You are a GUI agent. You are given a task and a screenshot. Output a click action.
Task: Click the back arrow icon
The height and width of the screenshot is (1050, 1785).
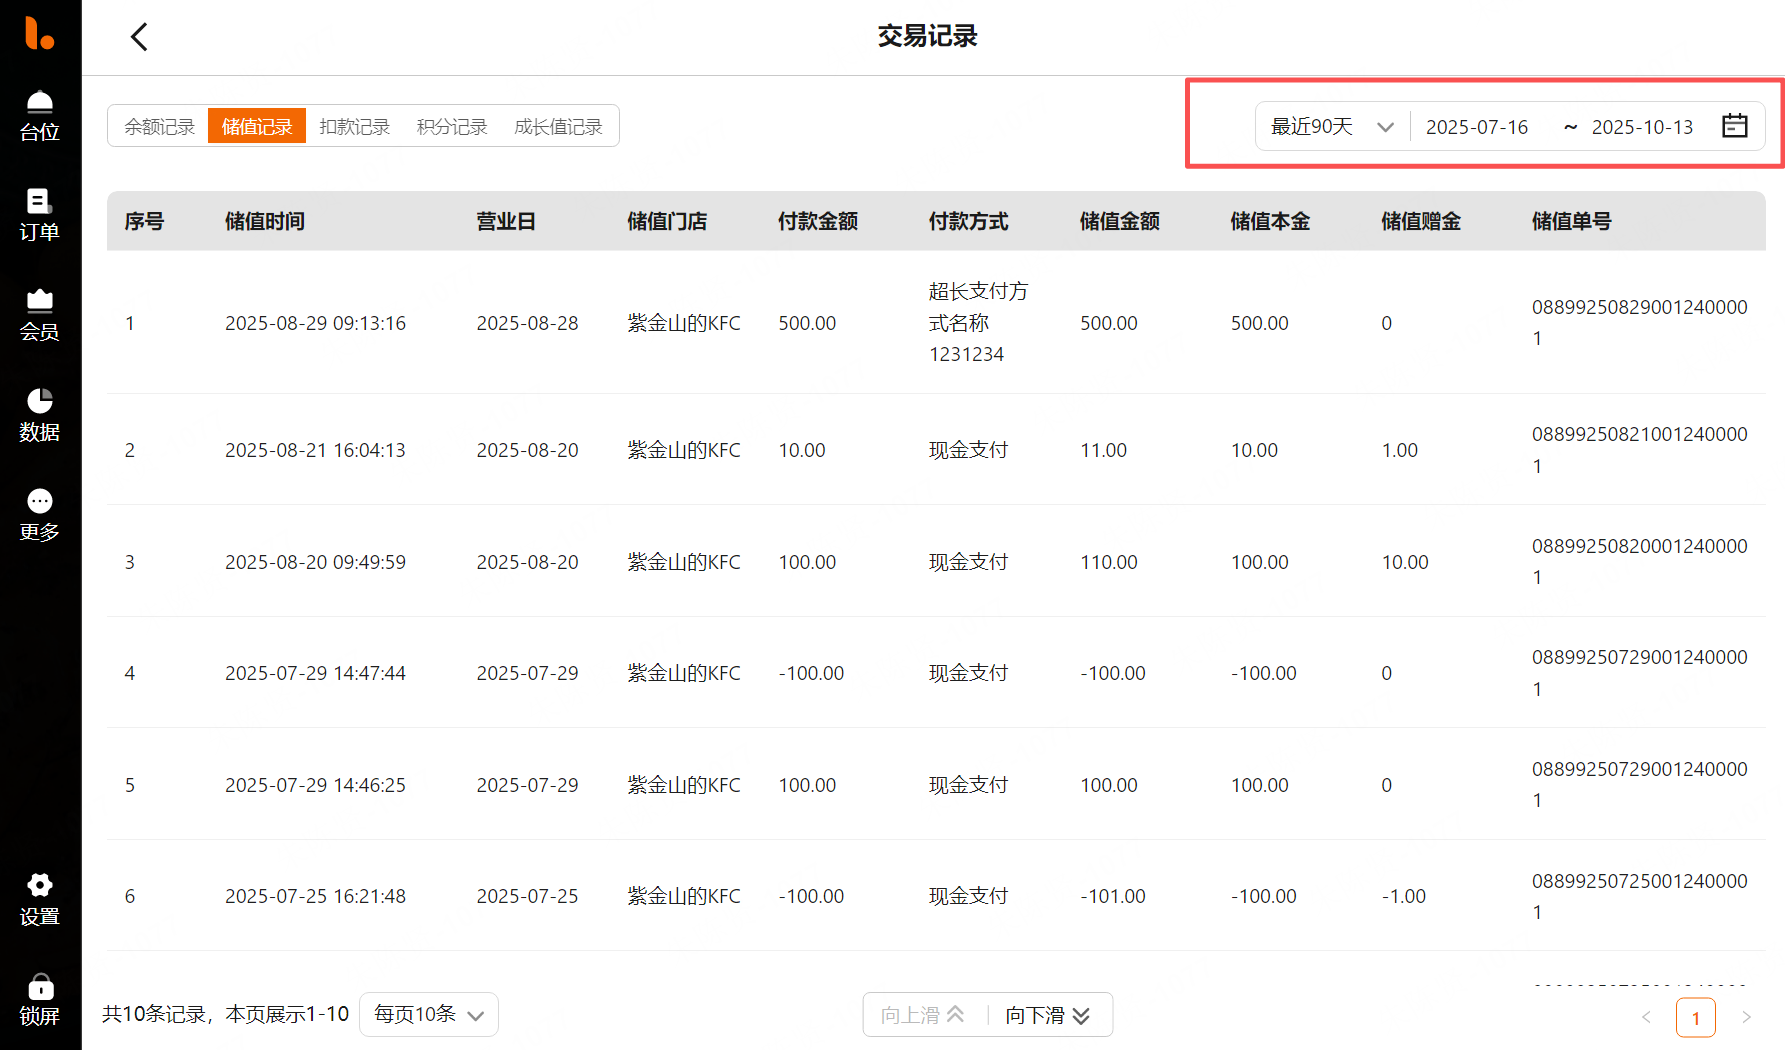point(139,37)
